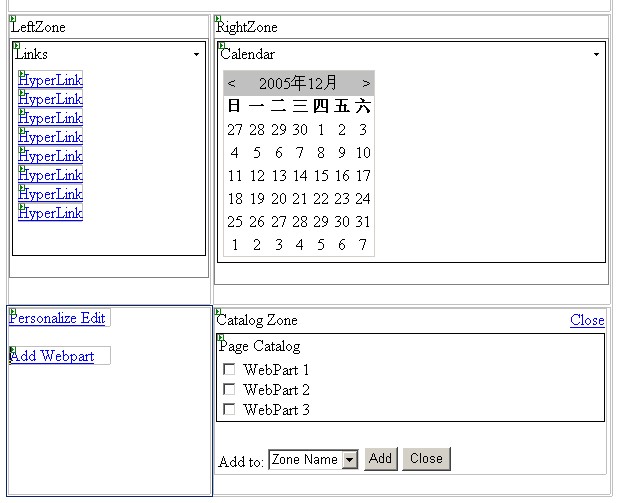Select December 12 in the calendar
Screen dimensions: 622x503
click(x=257, y=176)
